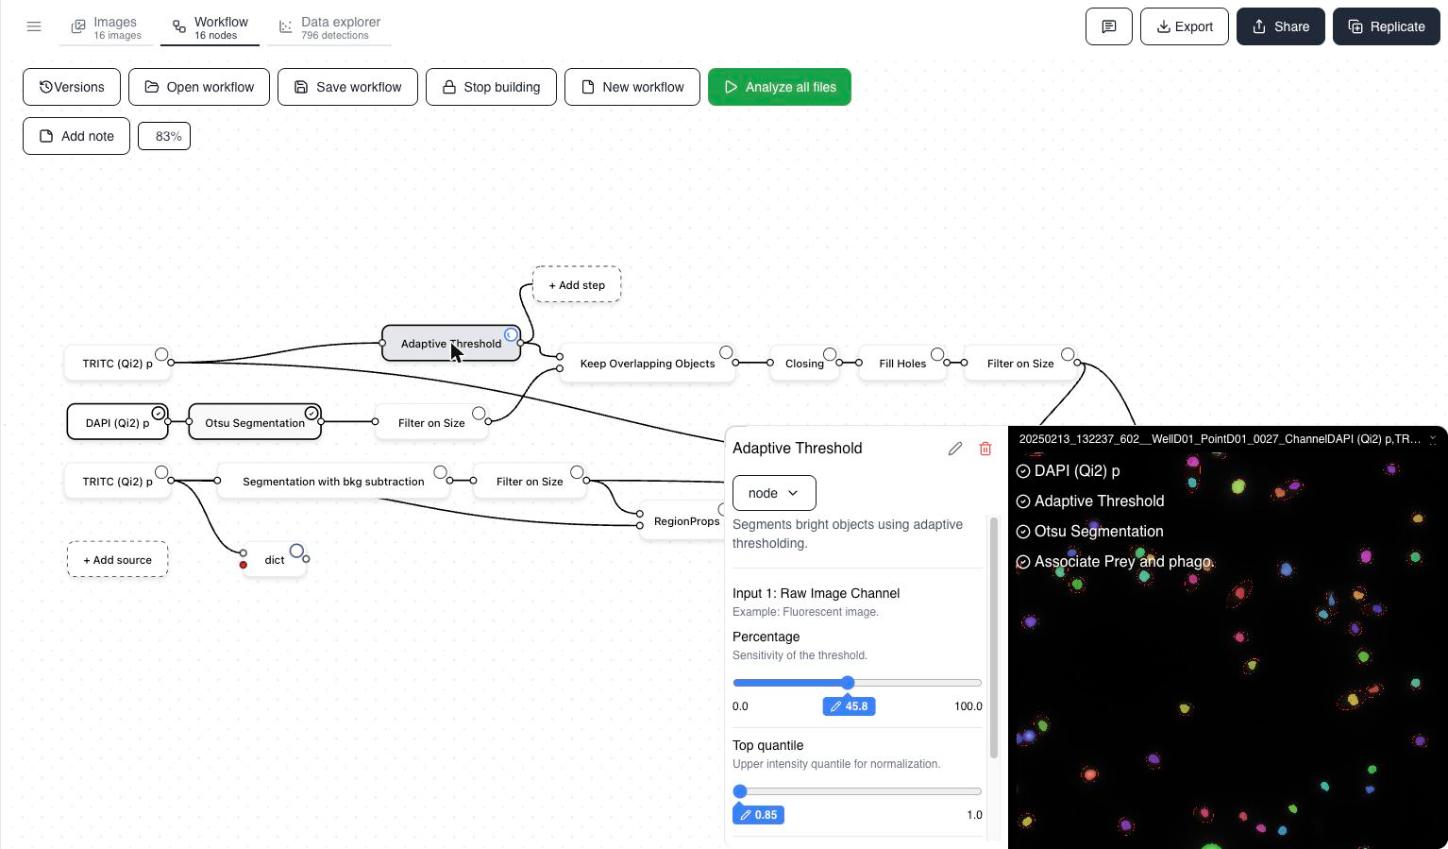Image resolution: width=1448 pixels, height=849 pixels.
Task: Click Open workflow button
Action: 199,87
